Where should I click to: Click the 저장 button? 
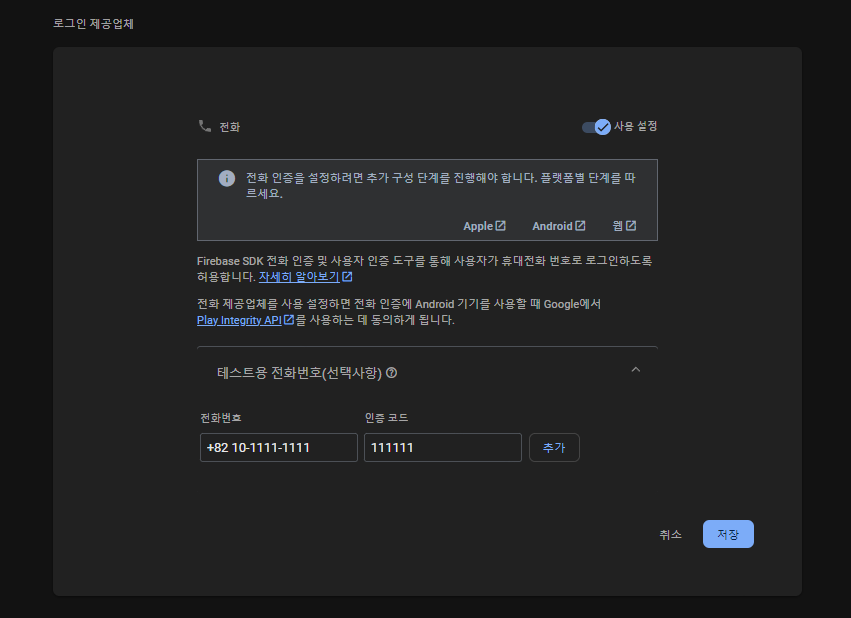728,534
